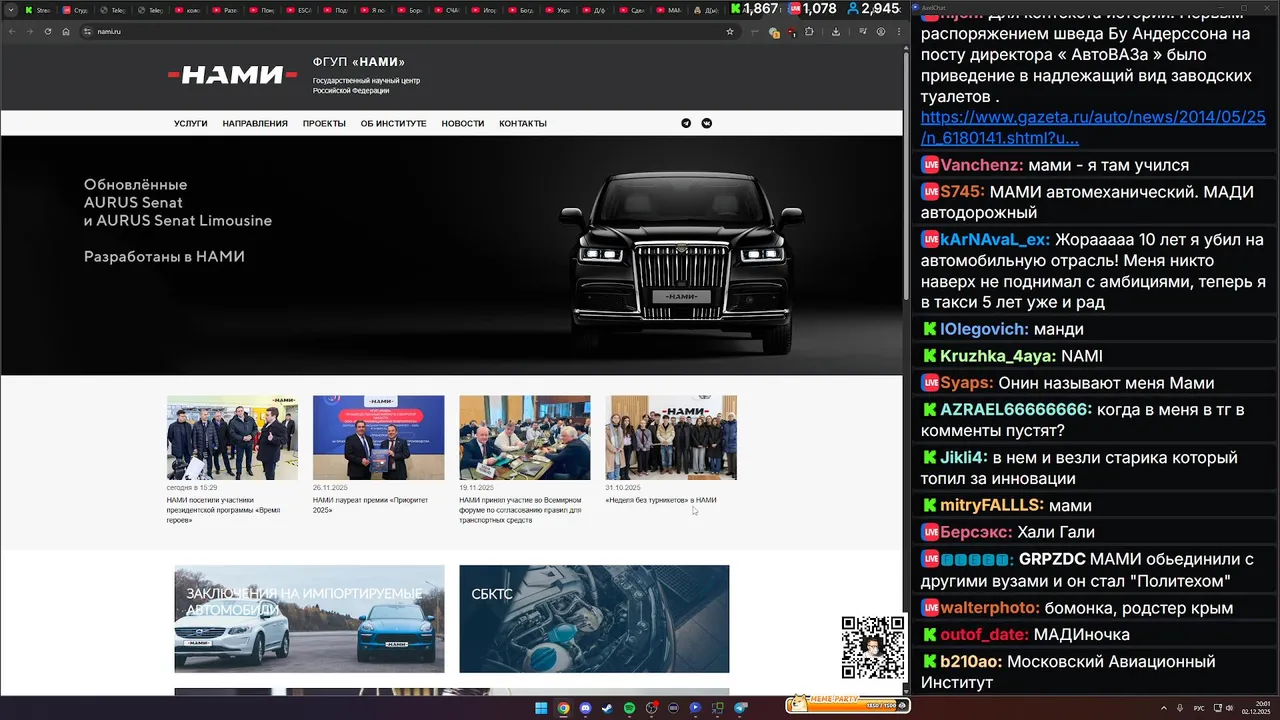Viewport: 1280px width, 720px height.
Task: Click chat username walterphoto
Action: pos(989,608)
